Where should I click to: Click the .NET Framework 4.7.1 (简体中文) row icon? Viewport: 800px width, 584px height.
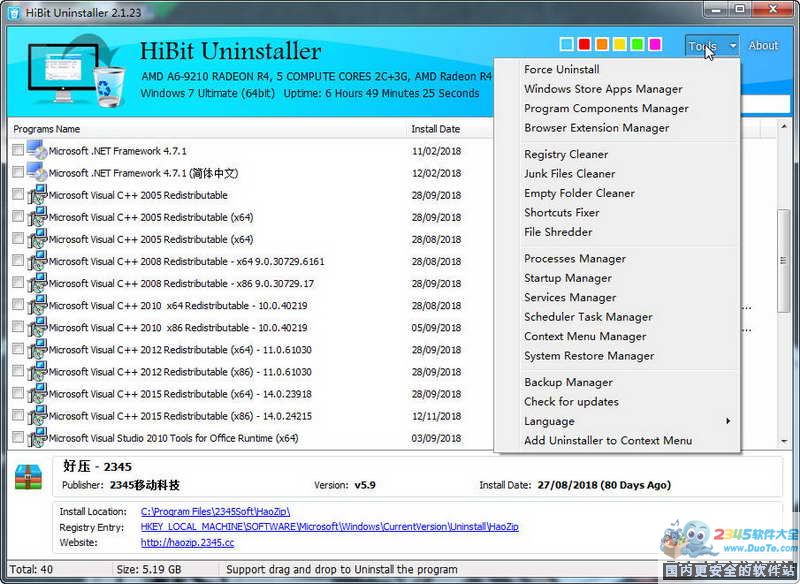coord(37,172)
